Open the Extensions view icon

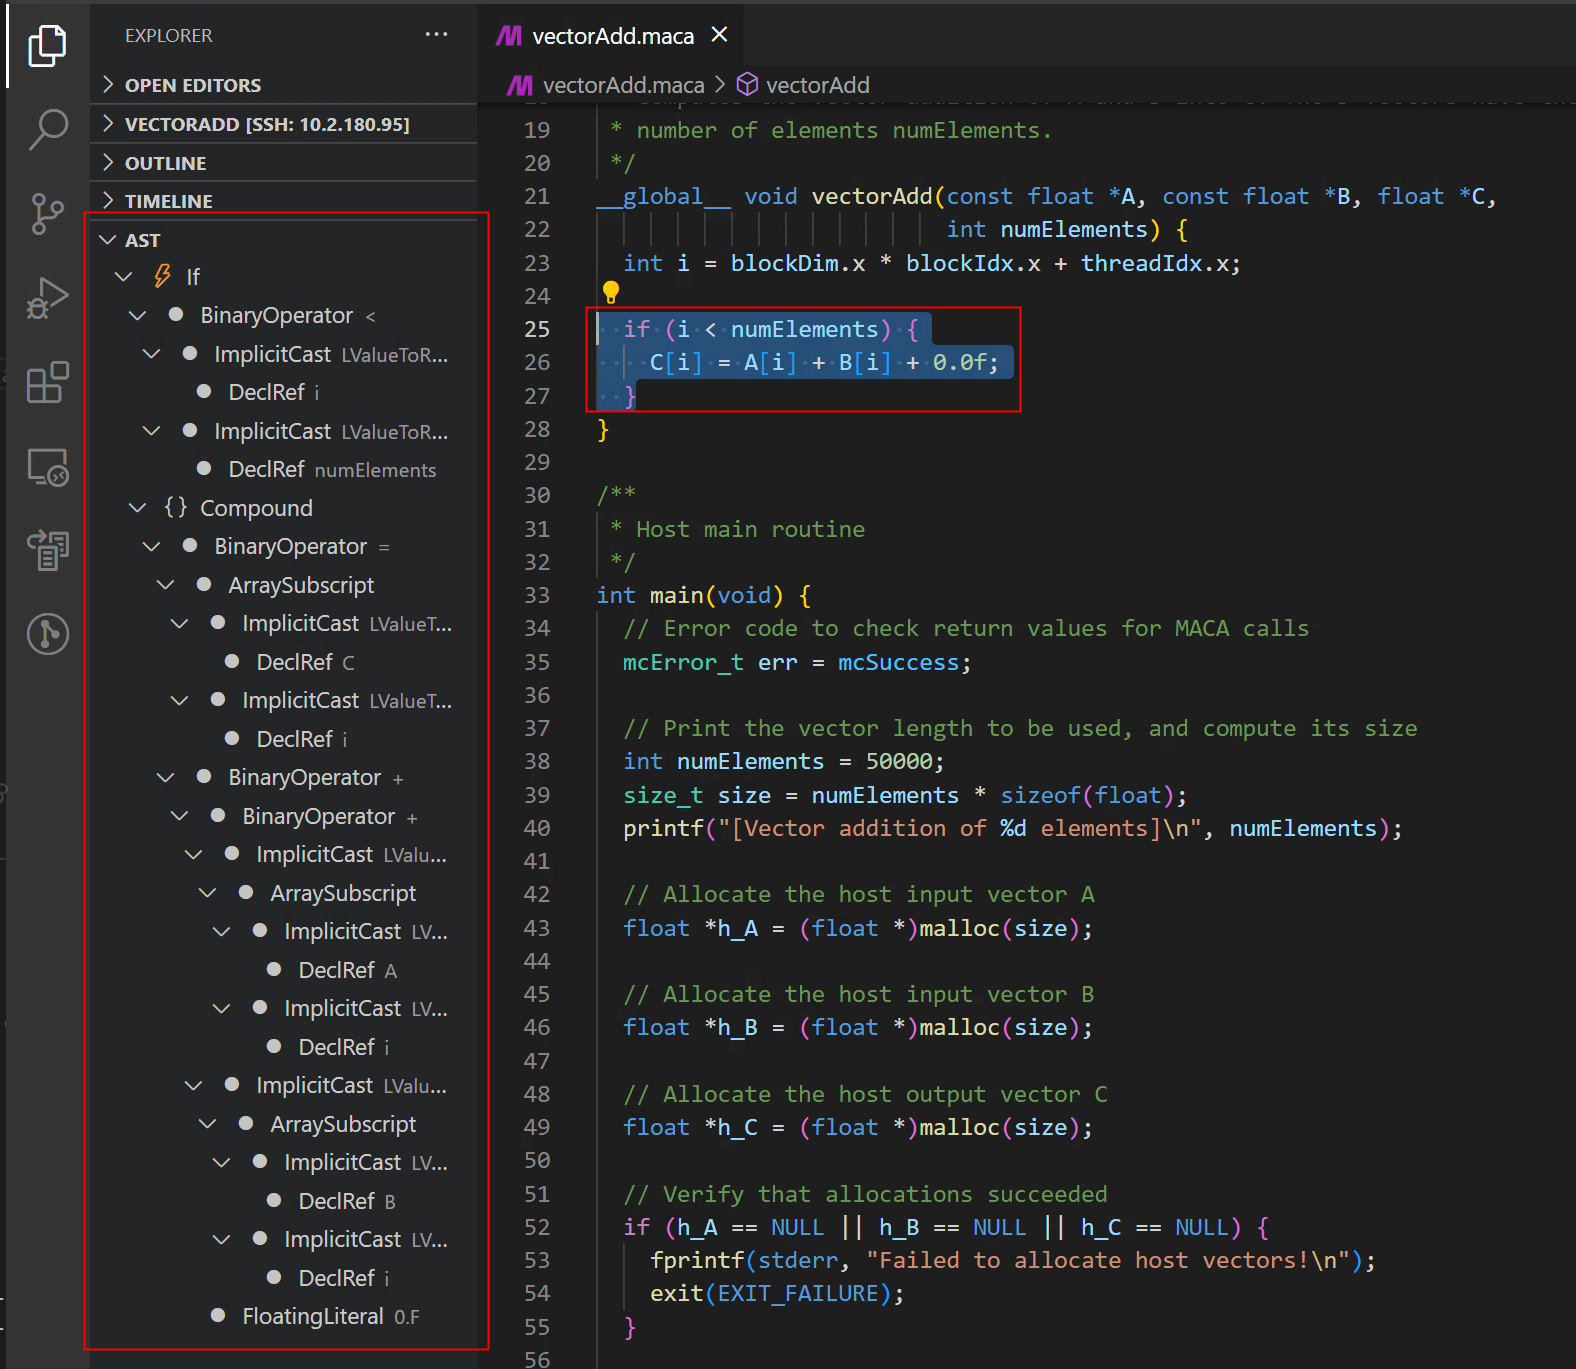(47, 383)
